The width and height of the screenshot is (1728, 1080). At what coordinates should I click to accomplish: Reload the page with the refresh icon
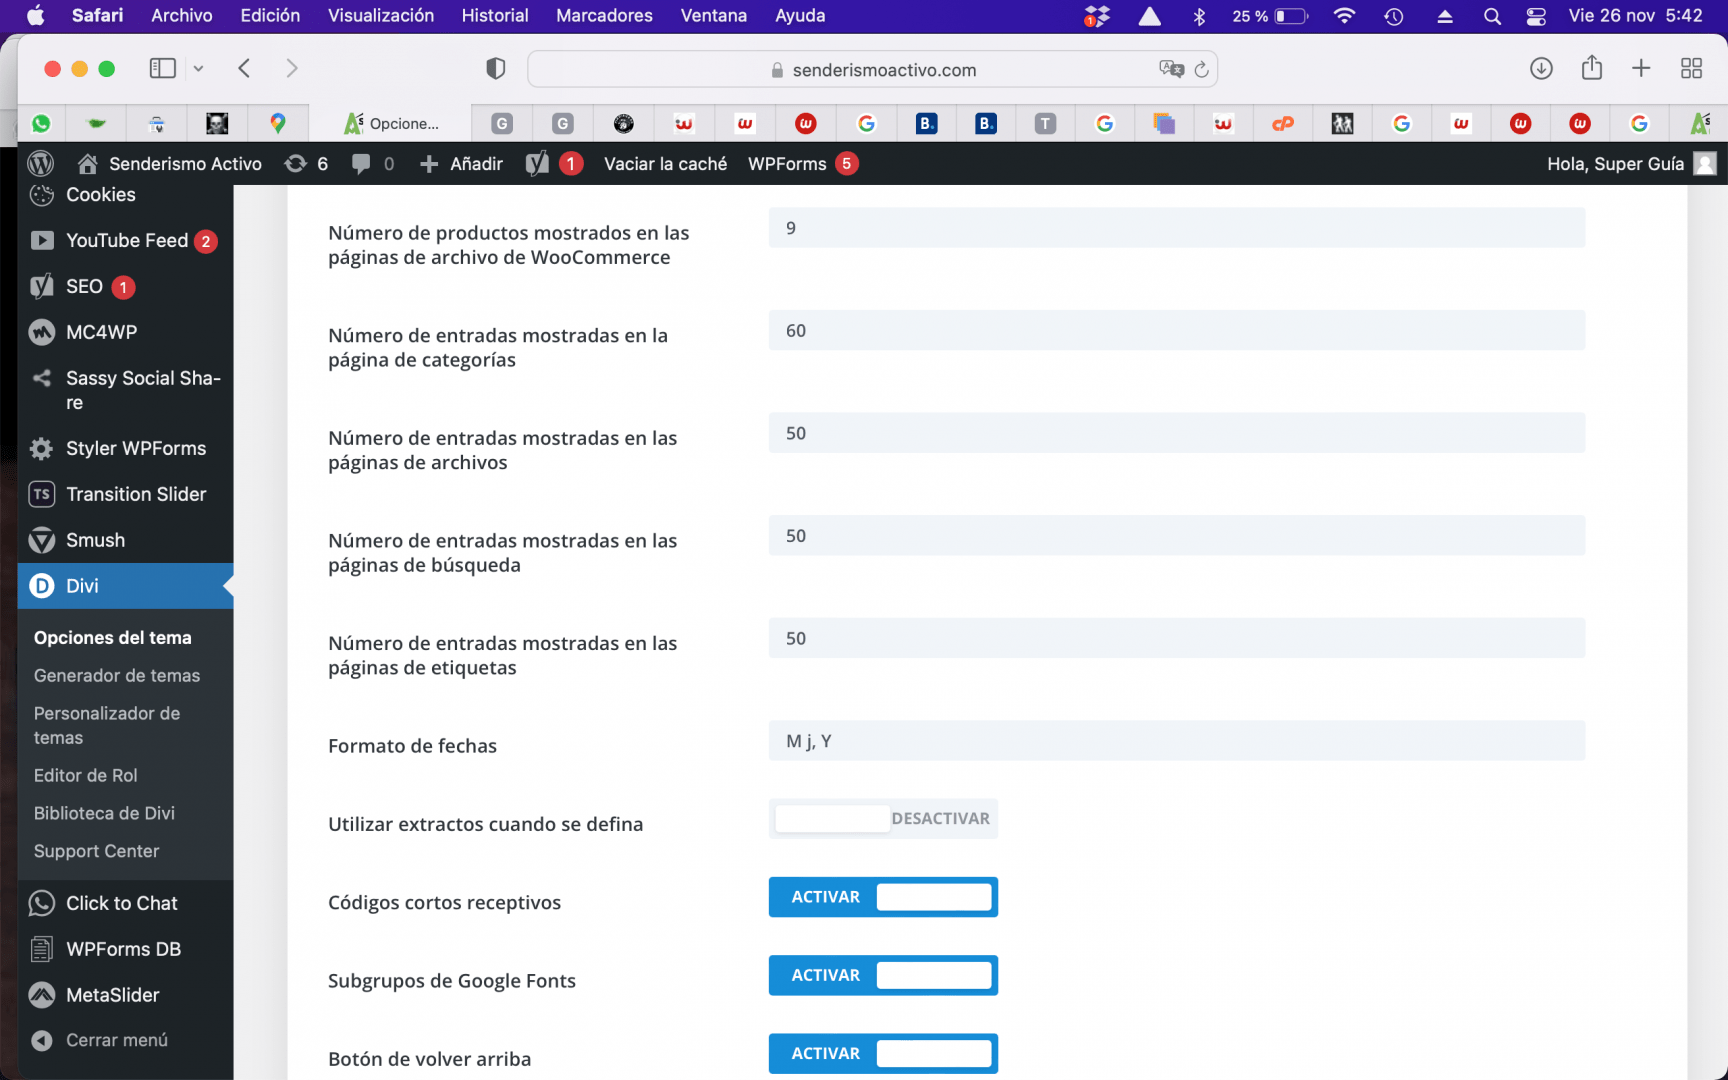click(1201, 70)
